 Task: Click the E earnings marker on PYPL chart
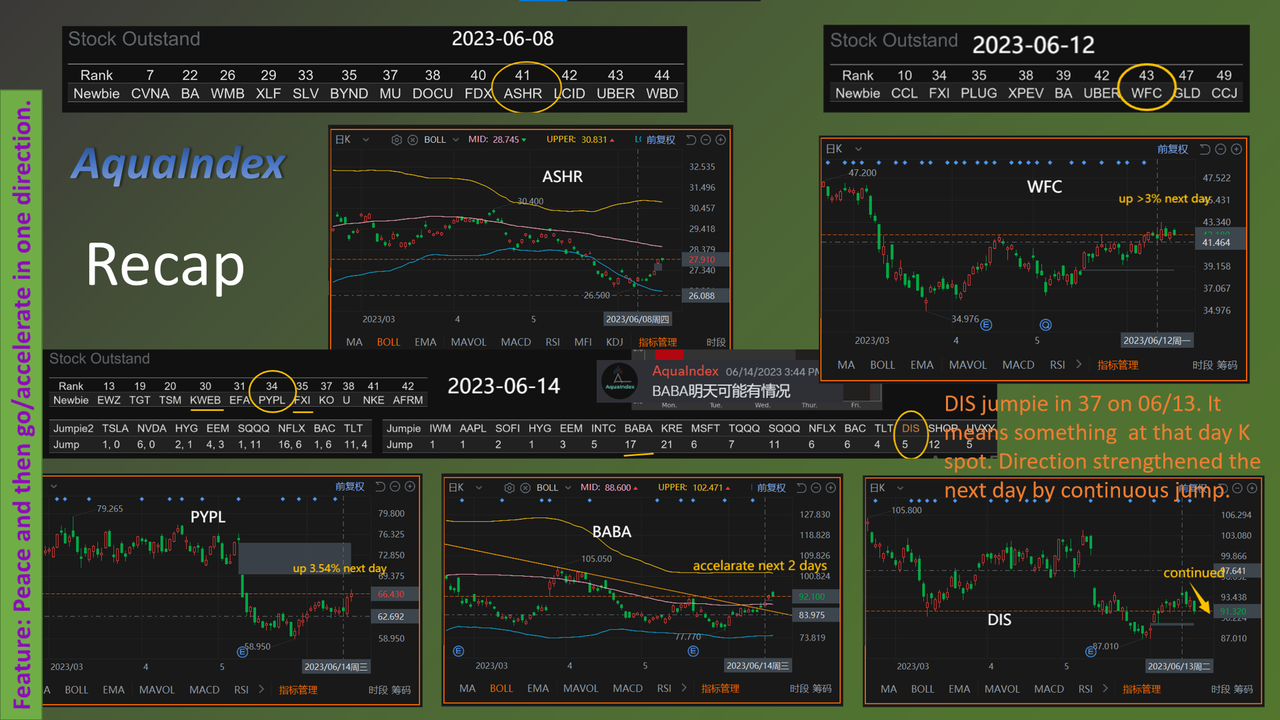click(x=242, y=652)
